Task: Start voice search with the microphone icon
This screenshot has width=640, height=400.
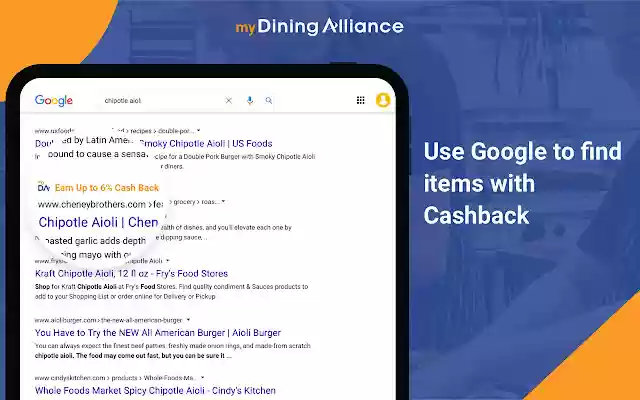Action: (x=250, y=100)
